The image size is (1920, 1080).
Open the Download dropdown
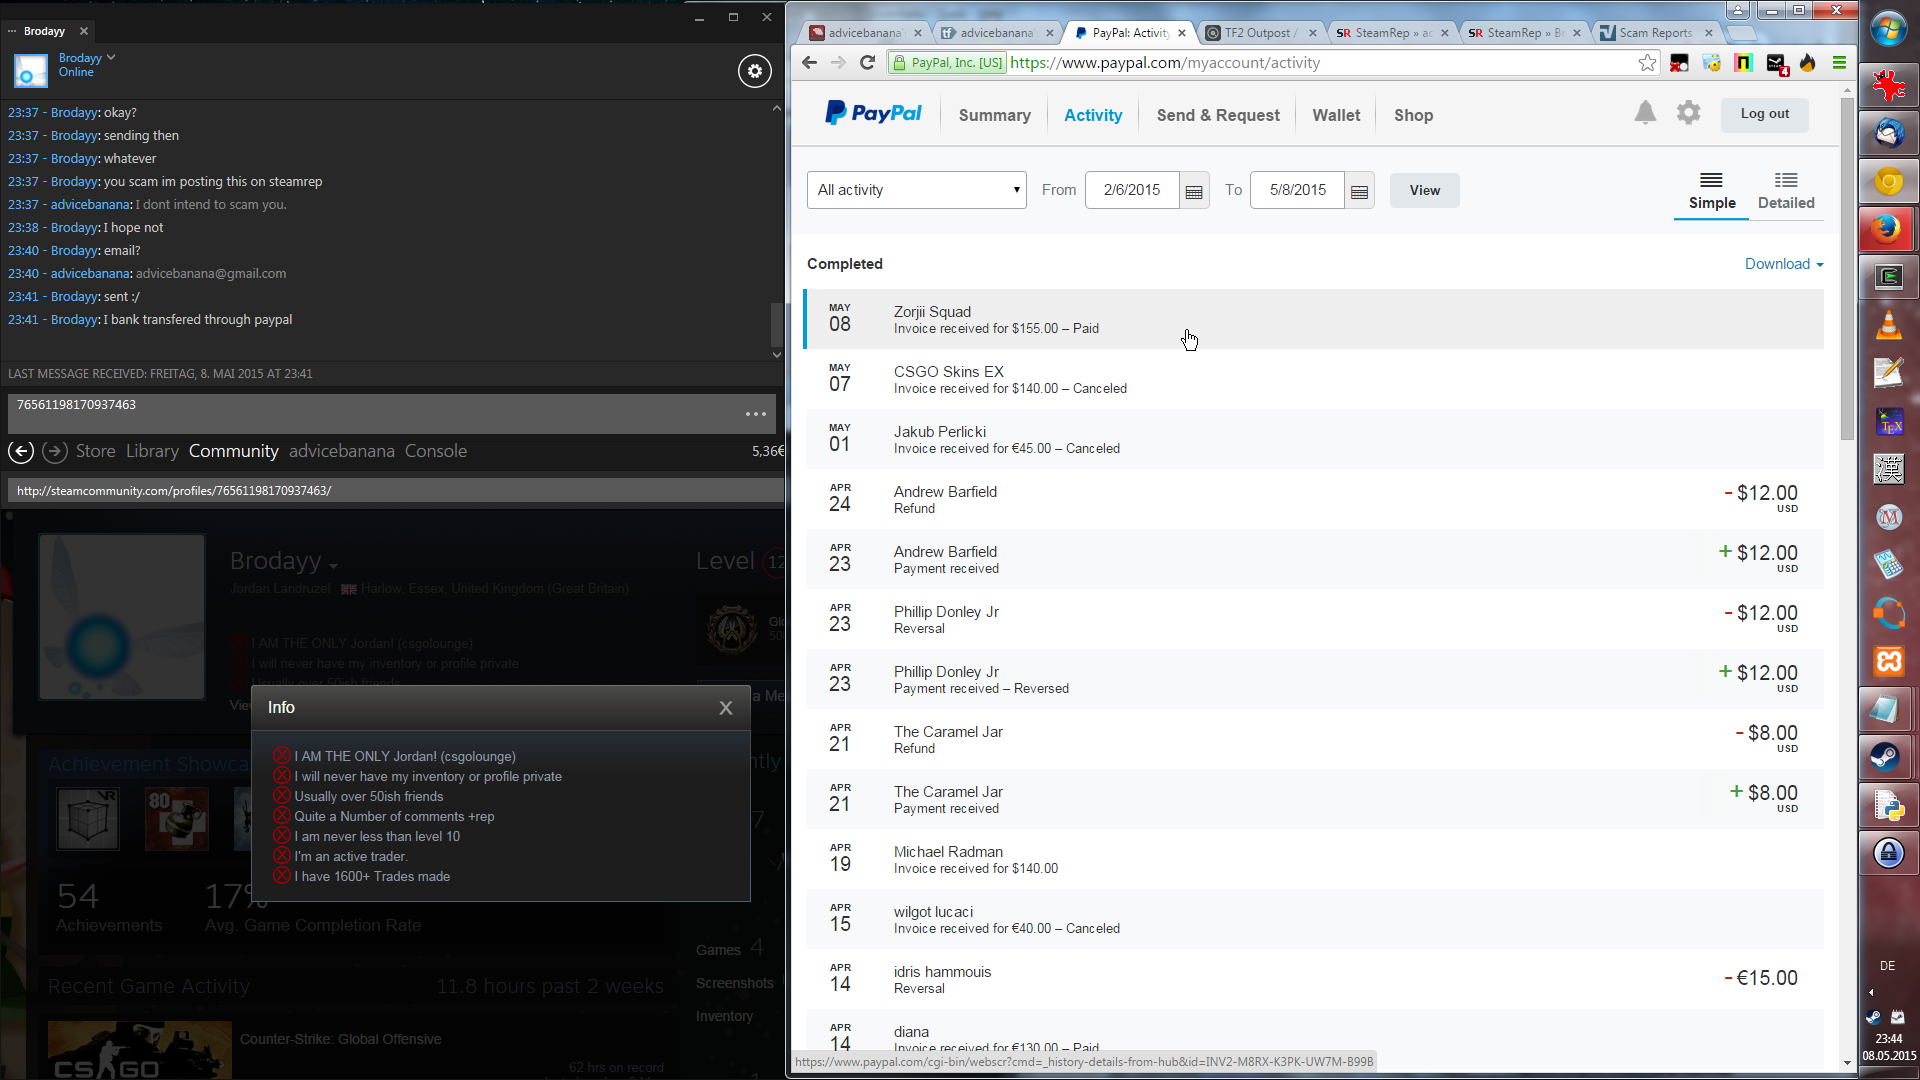click(1784, 264)
